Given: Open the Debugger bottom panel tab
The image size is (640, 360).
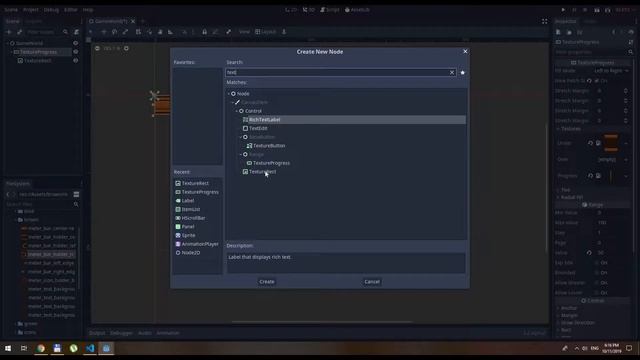Looking at the screenshot, I should (x=121, y=333).
